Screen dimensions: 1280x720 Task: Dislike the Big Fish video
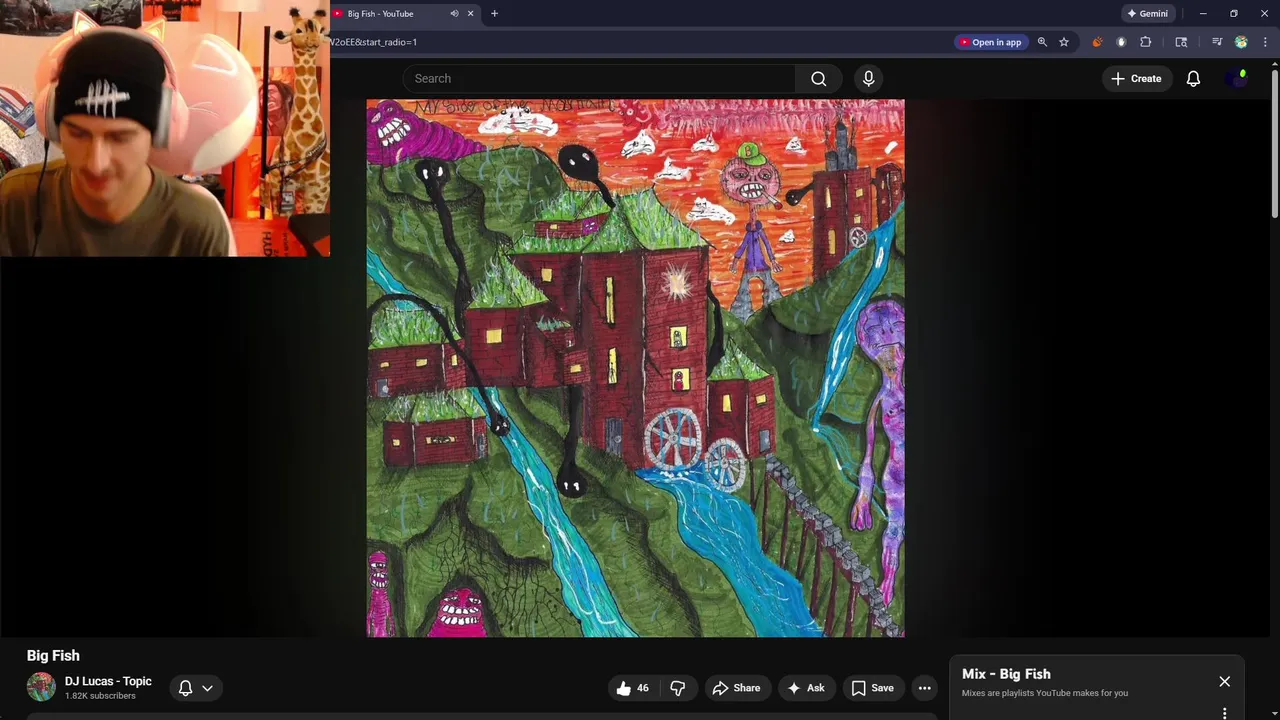pos(677,688)
